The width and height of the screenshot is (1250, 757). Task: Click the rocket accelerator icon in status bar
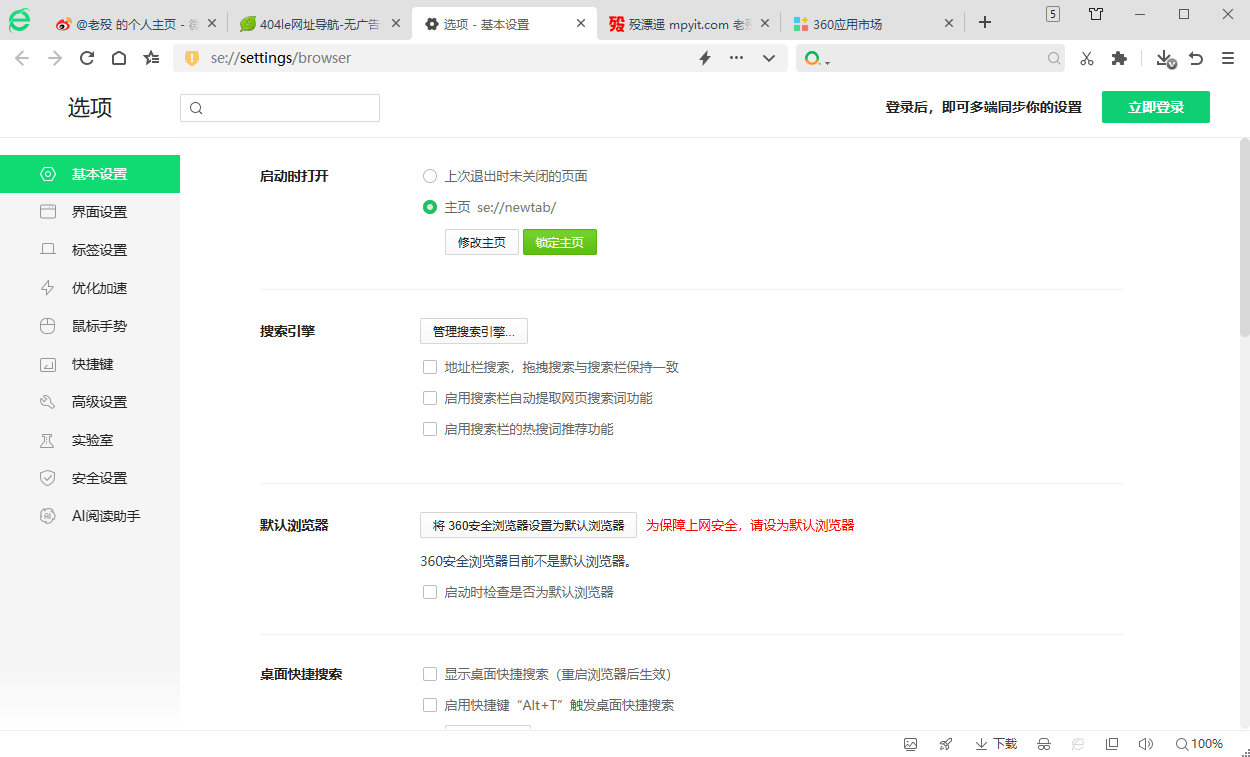(x=945, y=744)
